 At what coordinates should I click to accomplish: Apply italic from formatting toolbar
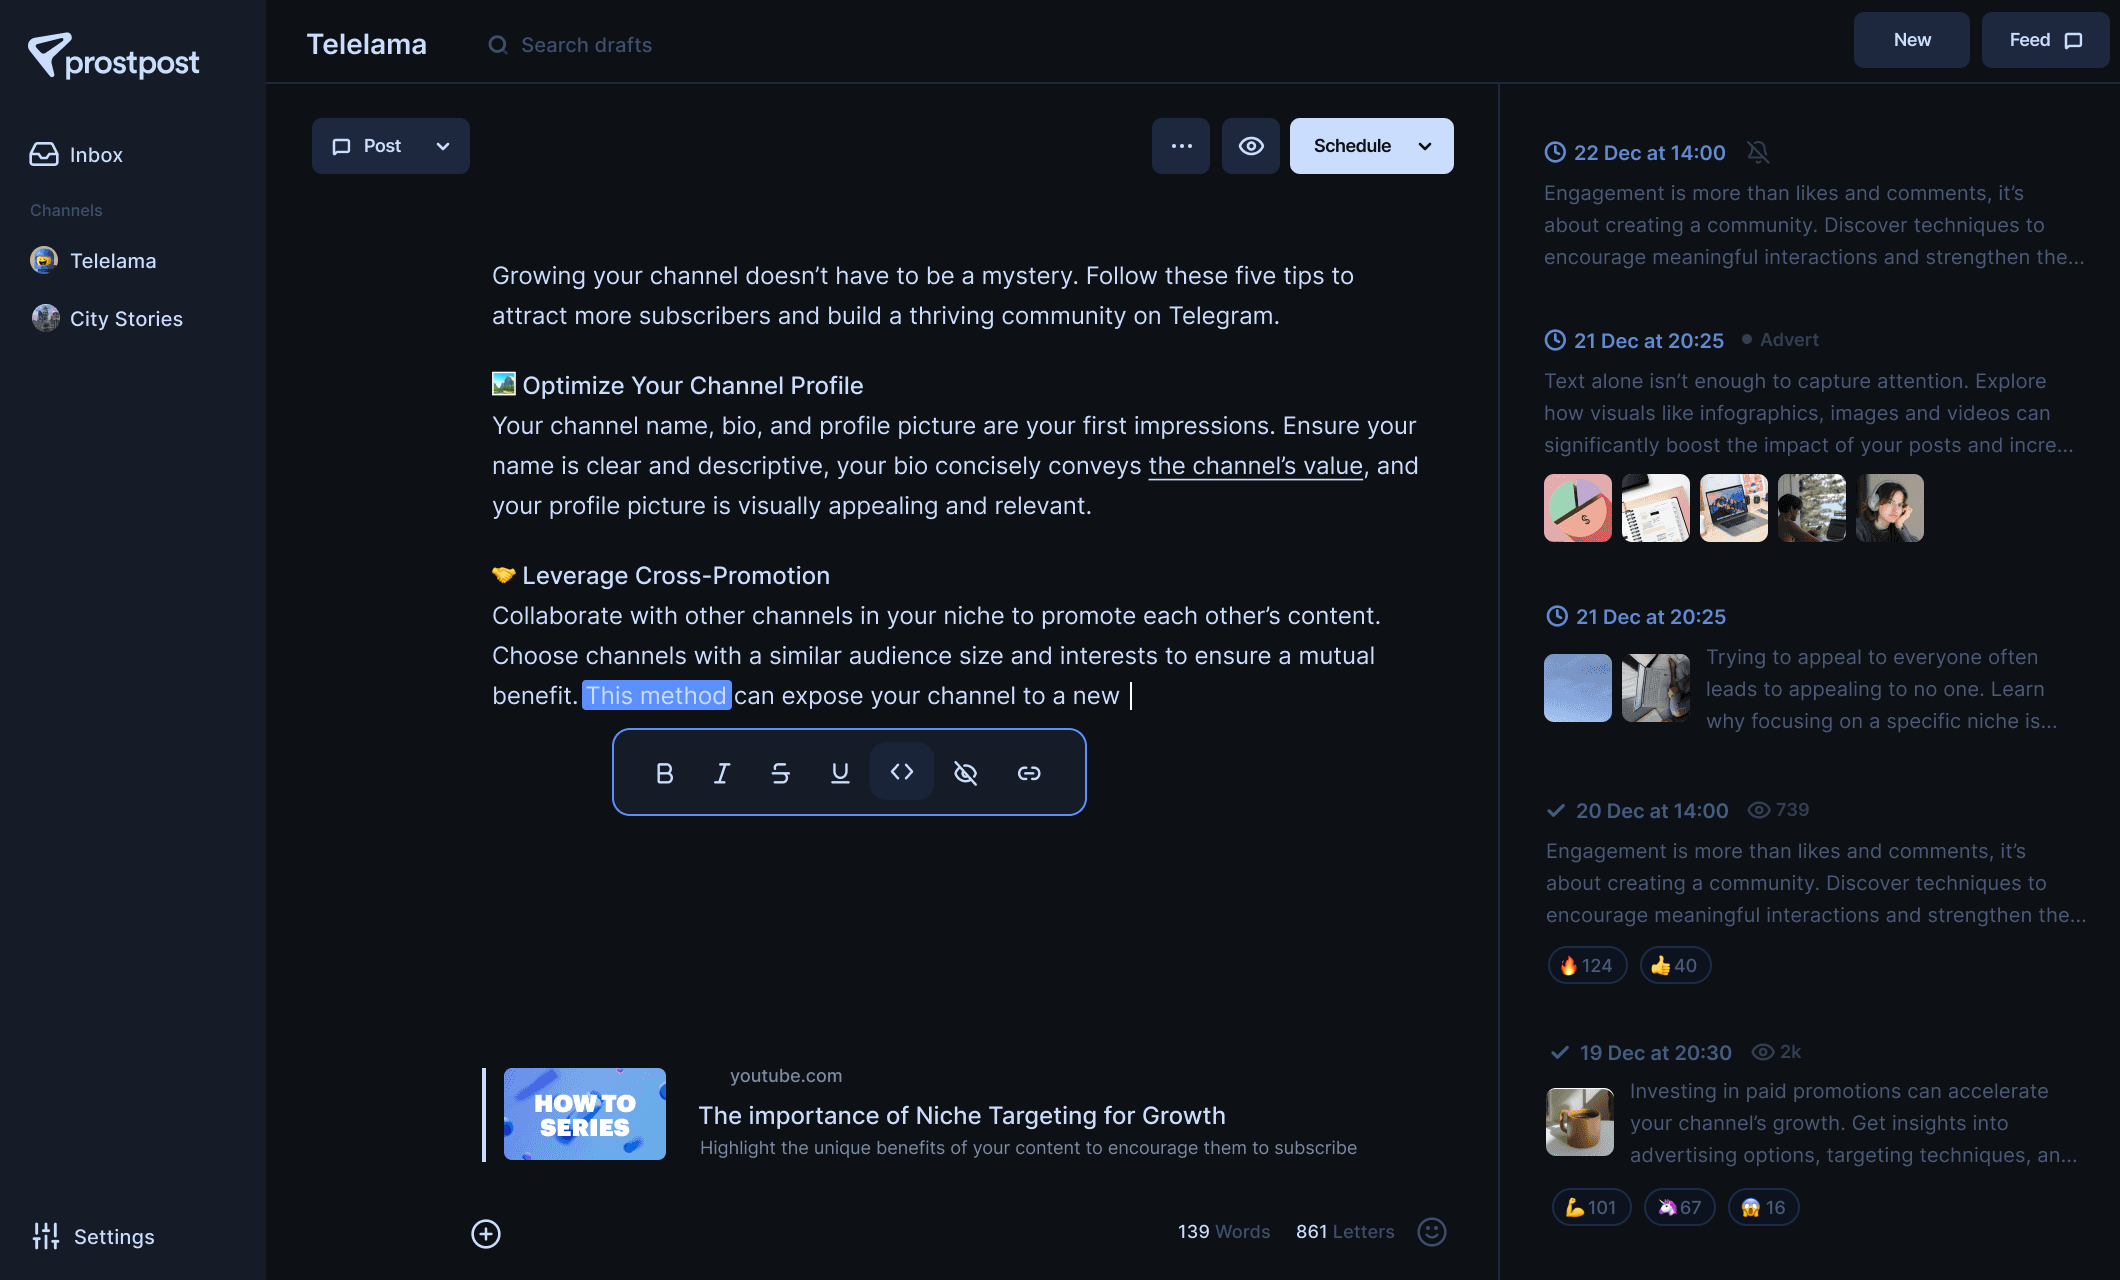coord(722,773)
